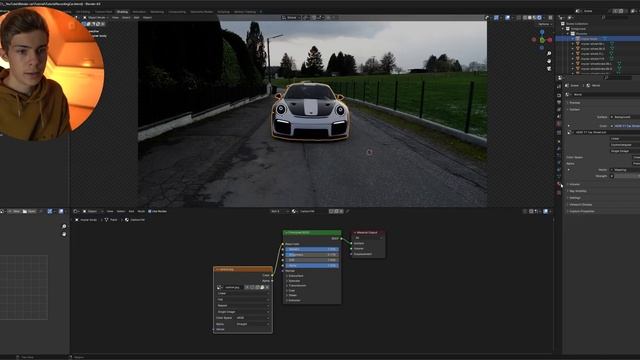This screenshot has width=640, height=360.
Task: Open the Flat projection dropdown in Image Texture
Action: 243,300
